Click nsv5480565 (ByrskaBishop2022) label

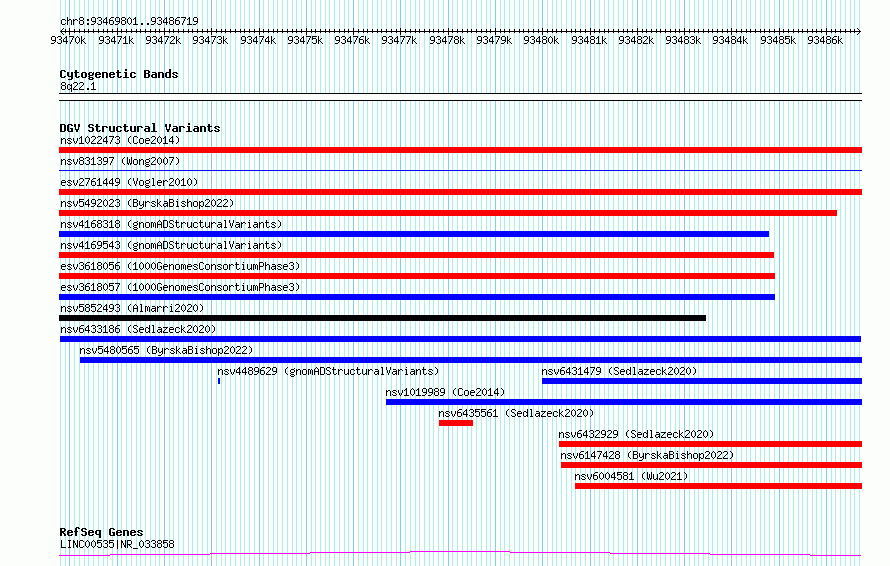[166, 350]
